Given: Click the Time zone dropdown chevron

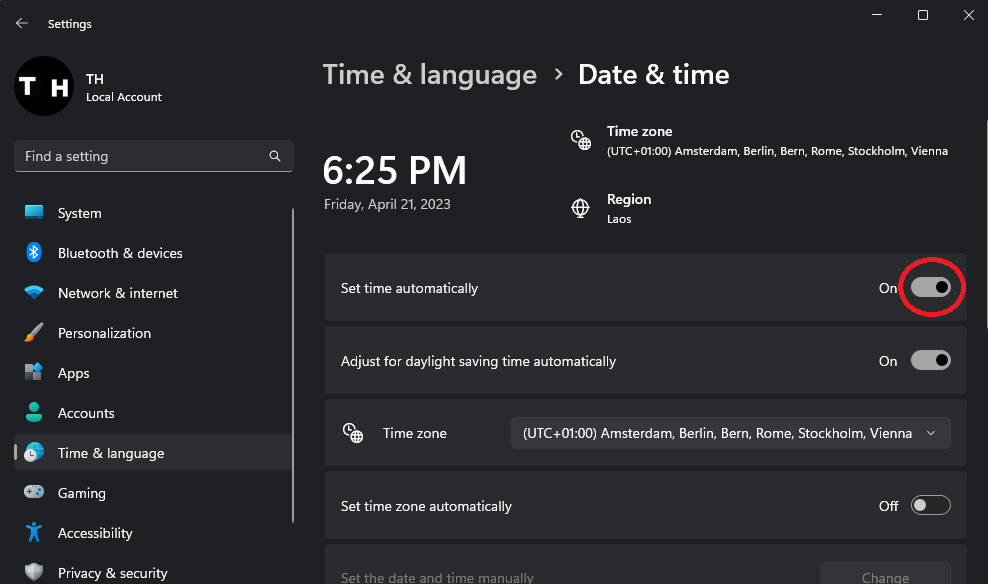Looking at the screenshot, I should pos(931,433).
